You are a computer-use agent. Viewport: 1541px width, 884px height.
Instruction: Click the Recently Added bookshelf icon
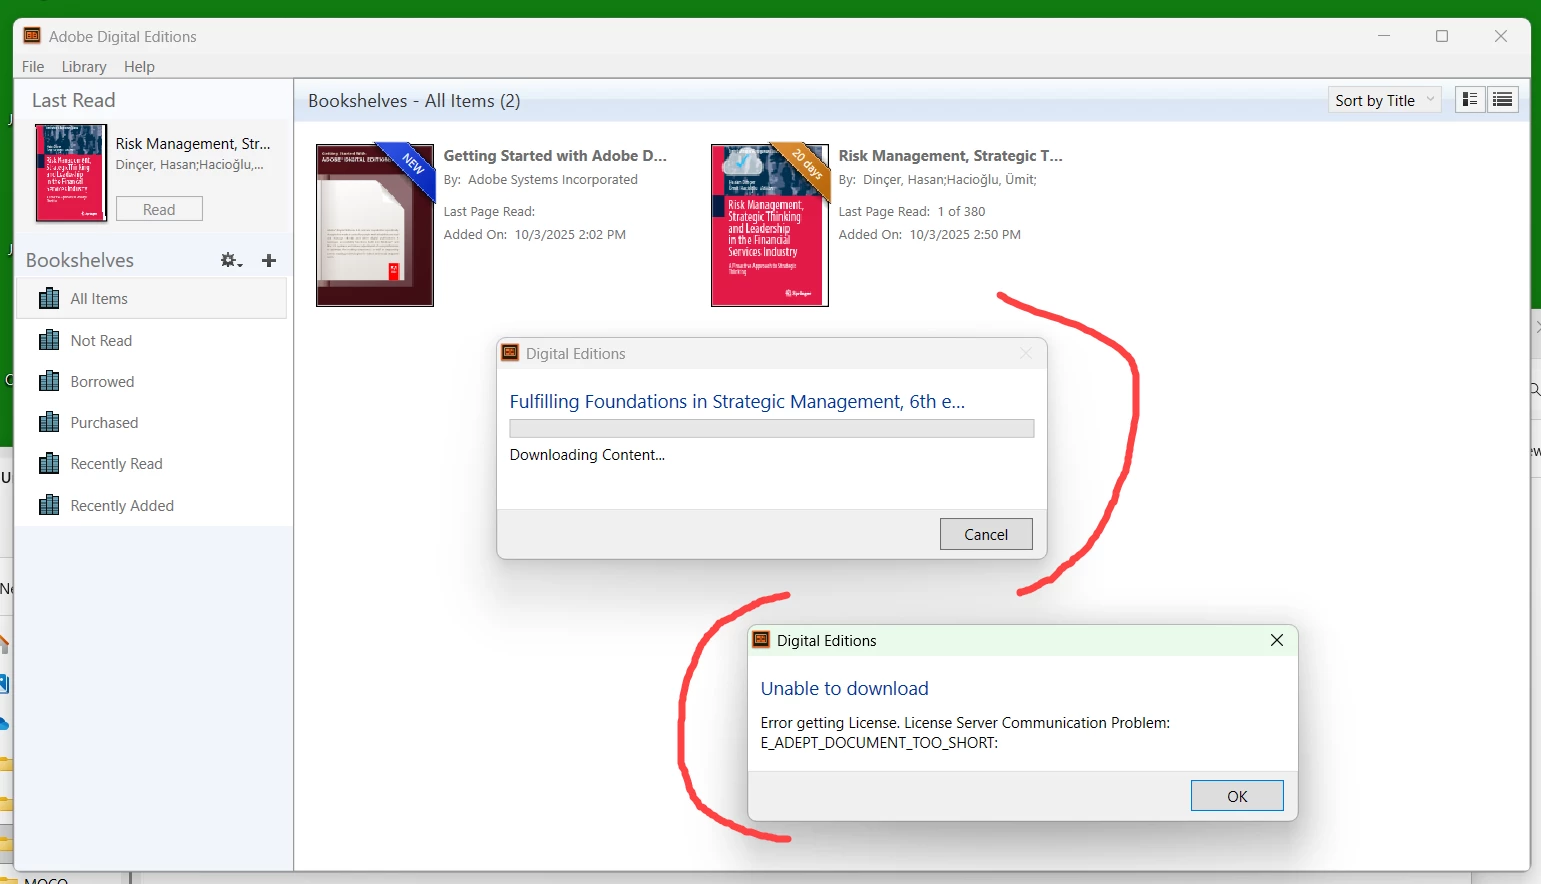tap(49, 505)
